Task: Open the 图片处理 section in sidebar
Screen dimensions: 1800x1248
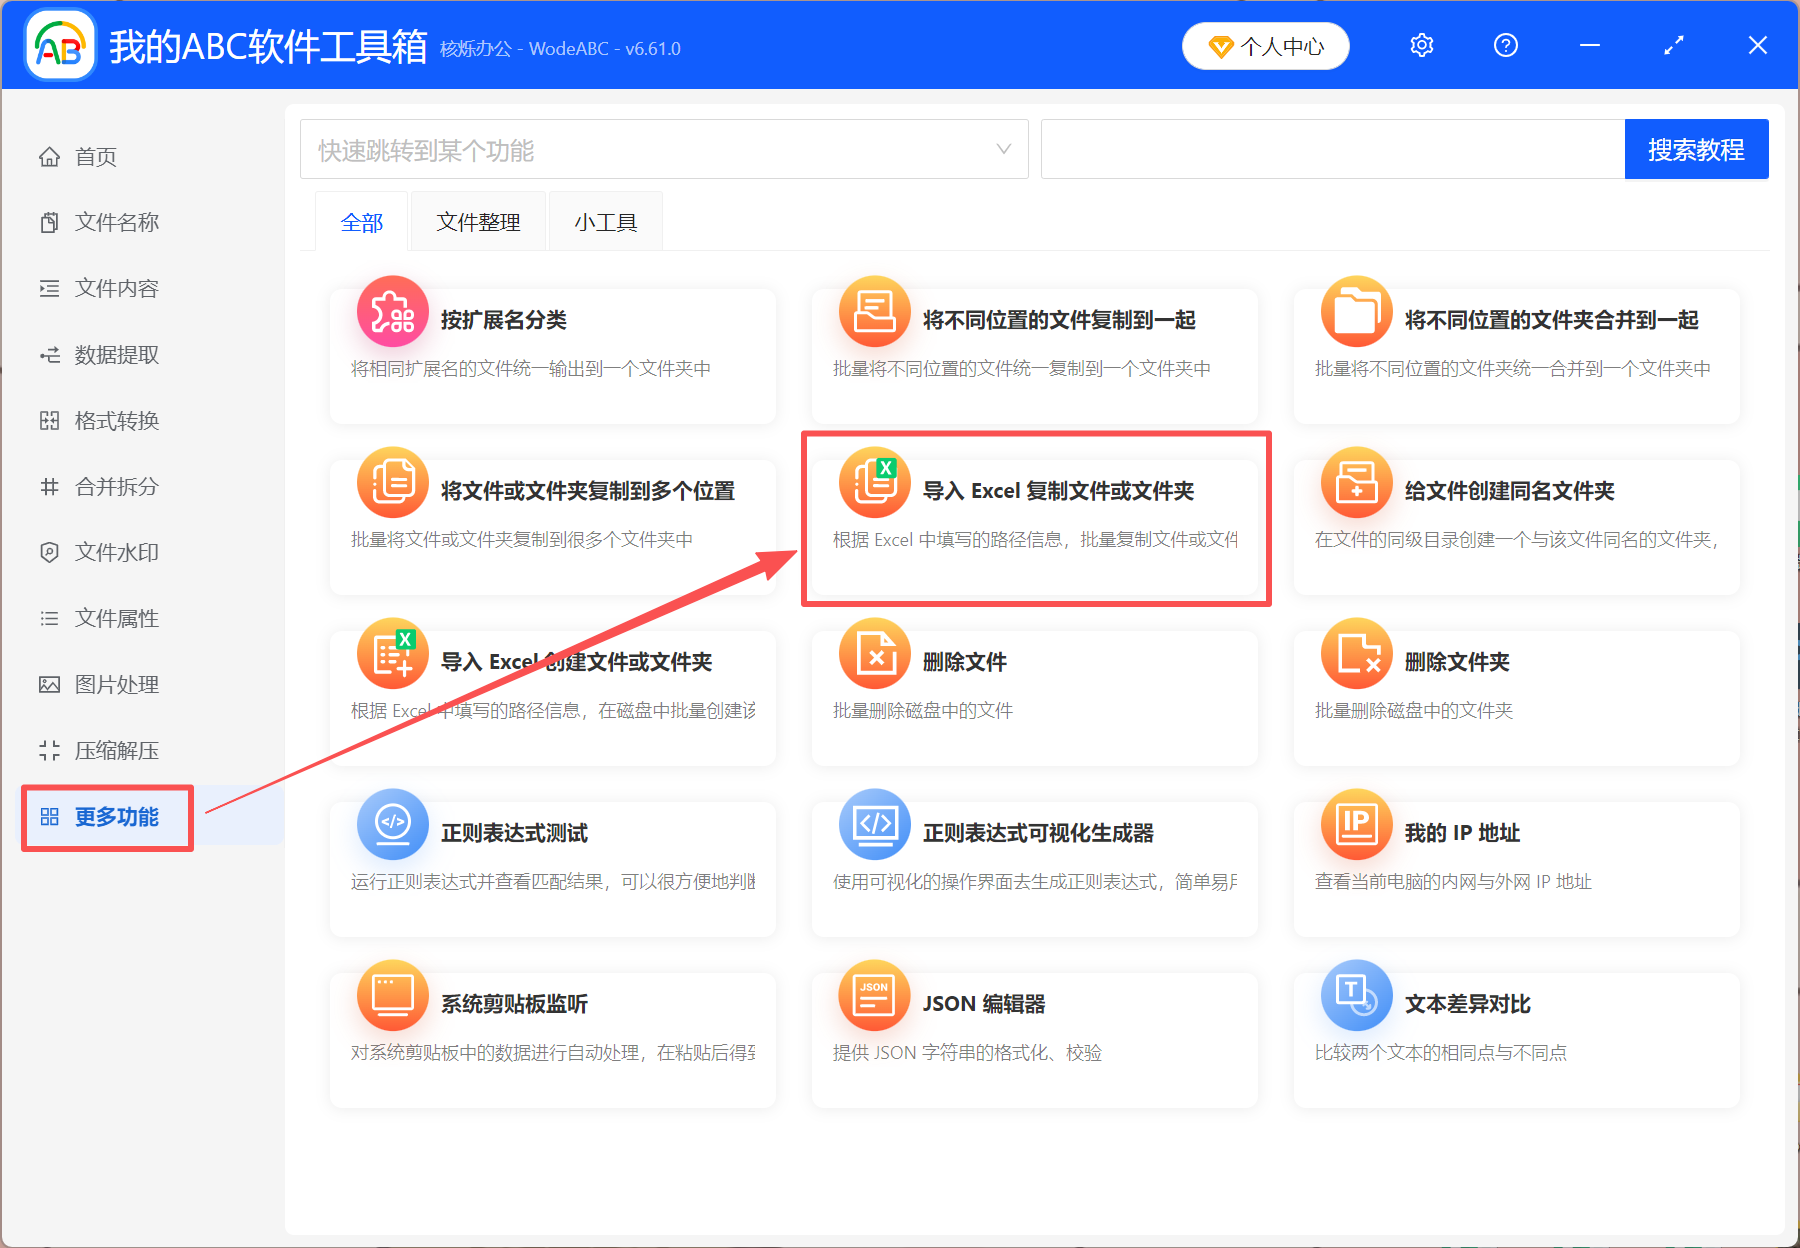Action: tap(116, 684)
